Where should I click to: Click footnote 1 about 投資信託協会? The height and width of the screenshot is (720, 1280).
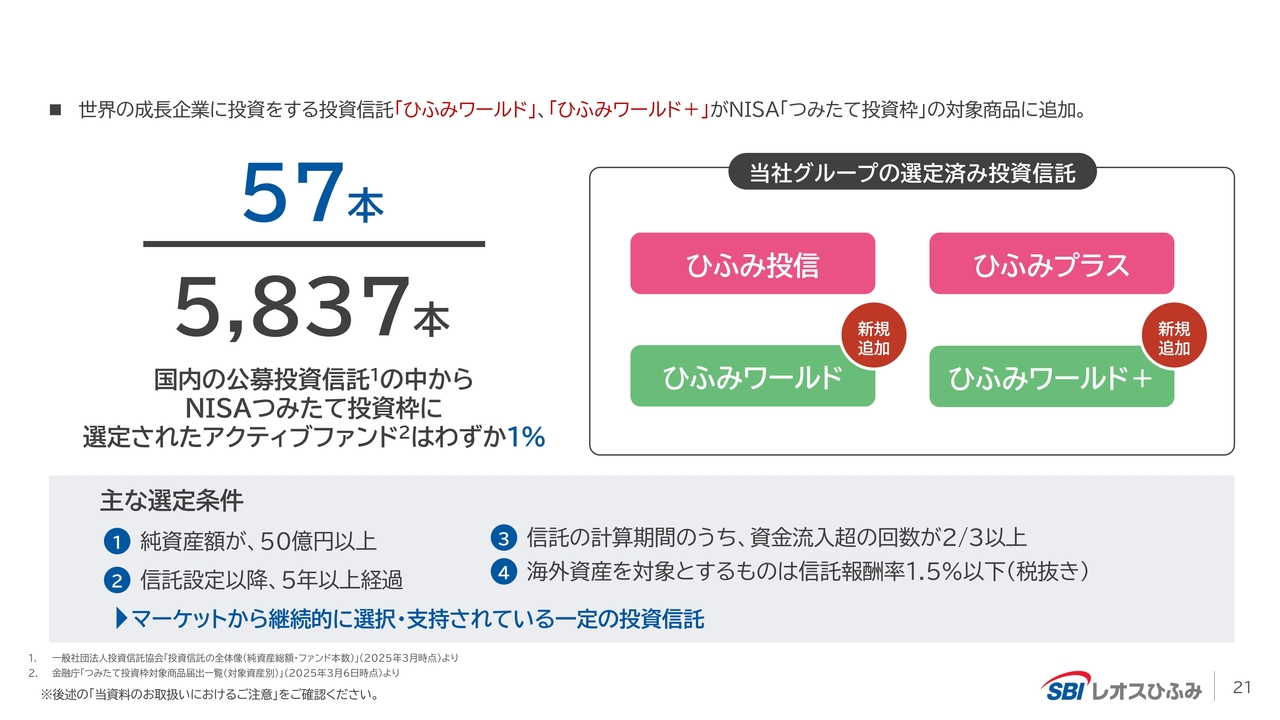(x=255, y=658)
